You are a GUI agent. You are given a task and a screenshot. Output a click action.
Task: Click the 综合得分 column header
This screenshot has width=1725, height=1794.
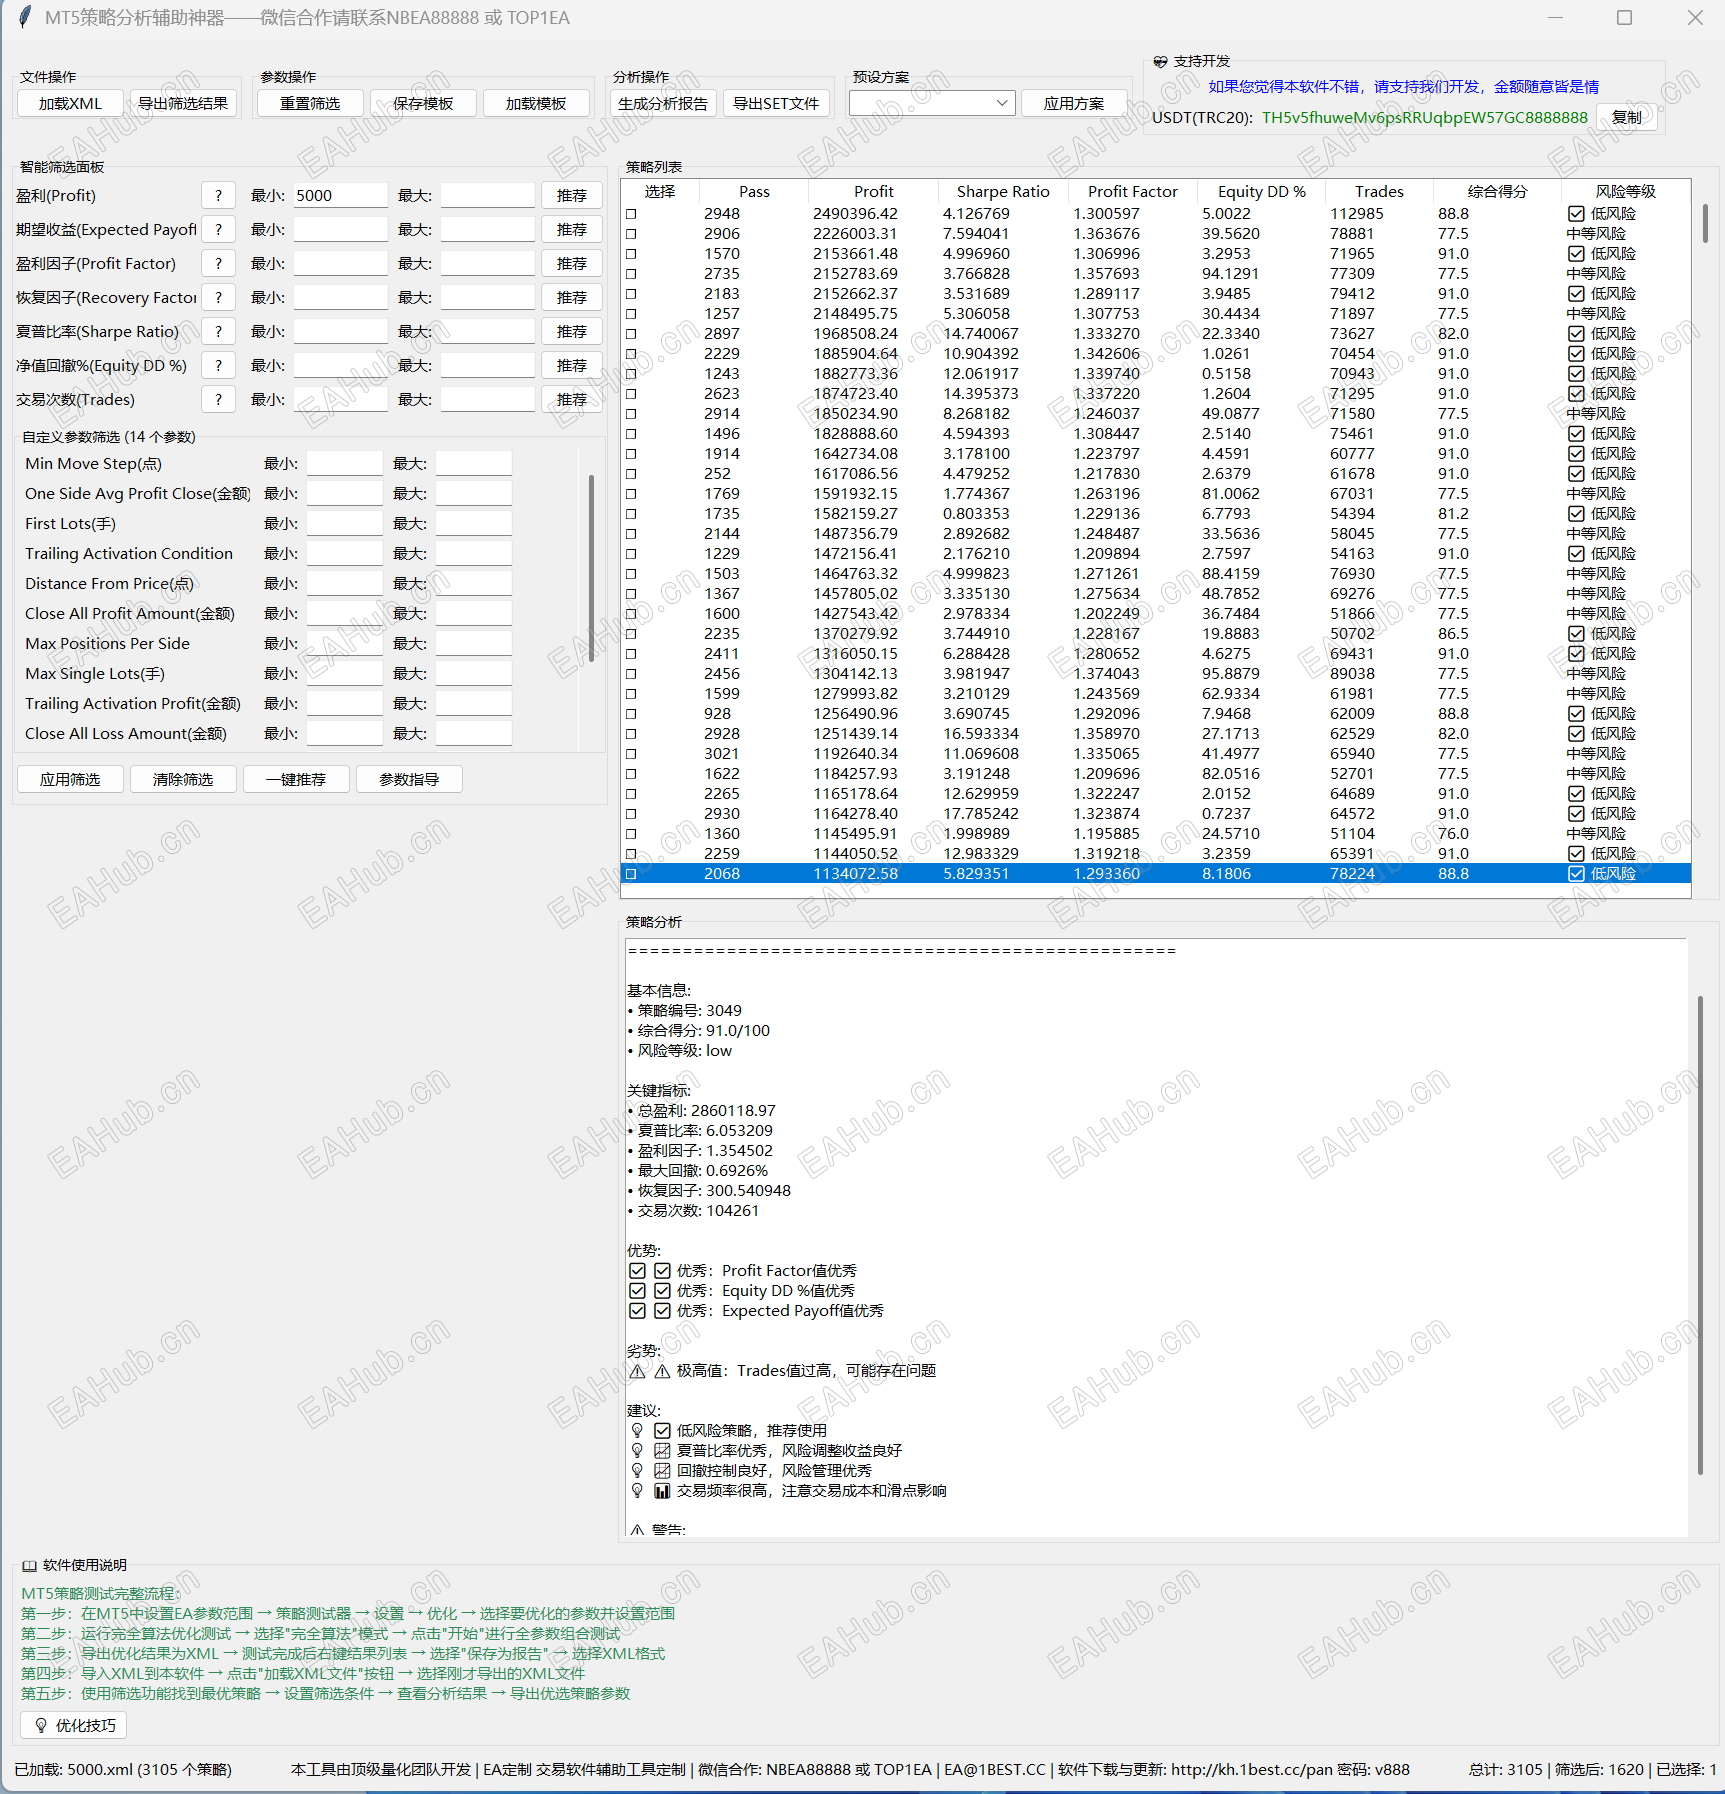click(x=1497, y=192)
